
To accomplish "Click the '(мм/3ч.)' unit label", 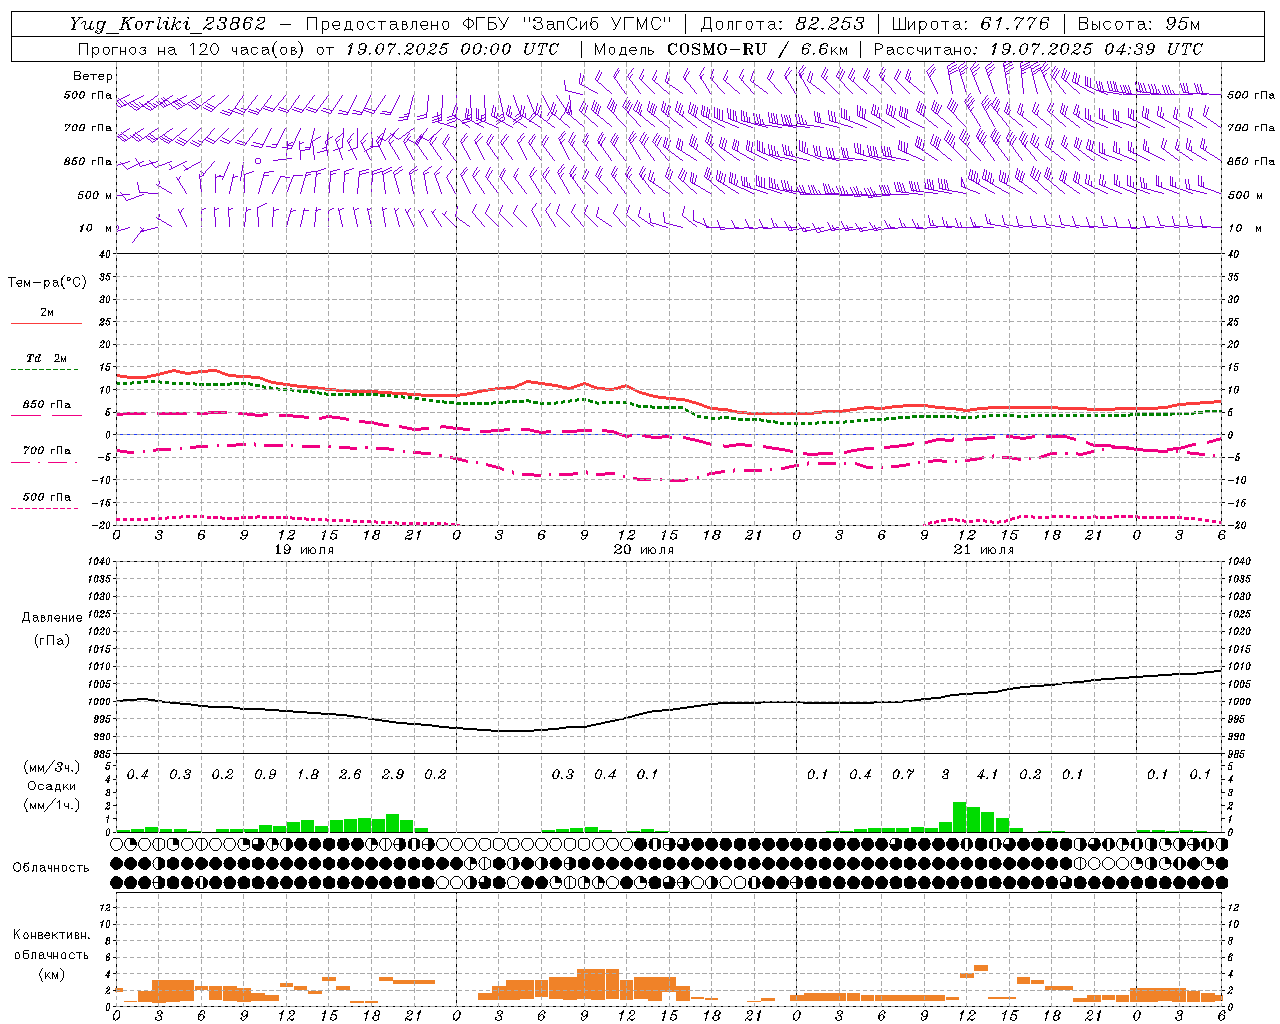I will [x=52, y=767].
